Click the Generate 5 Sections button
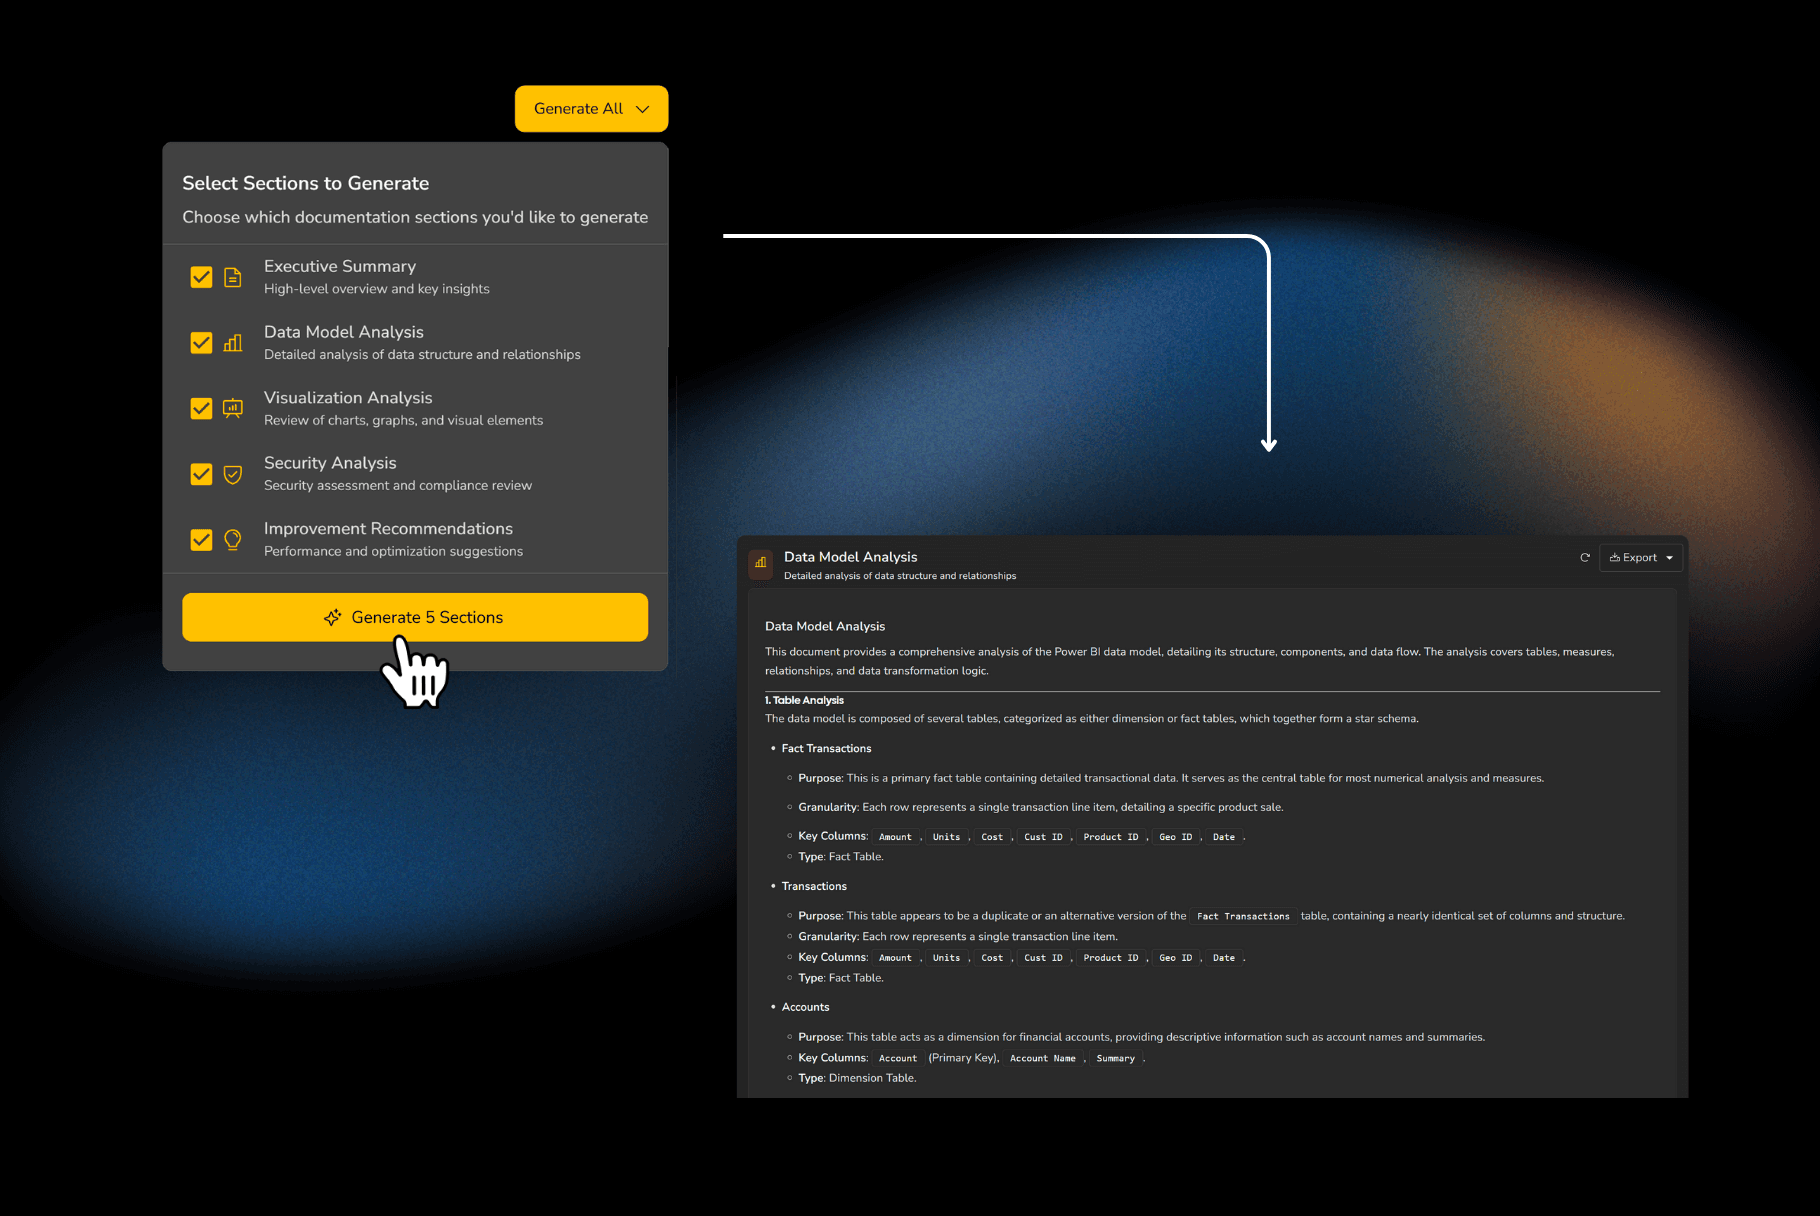Viewport: 1820px width, 1216px height. 415,617
